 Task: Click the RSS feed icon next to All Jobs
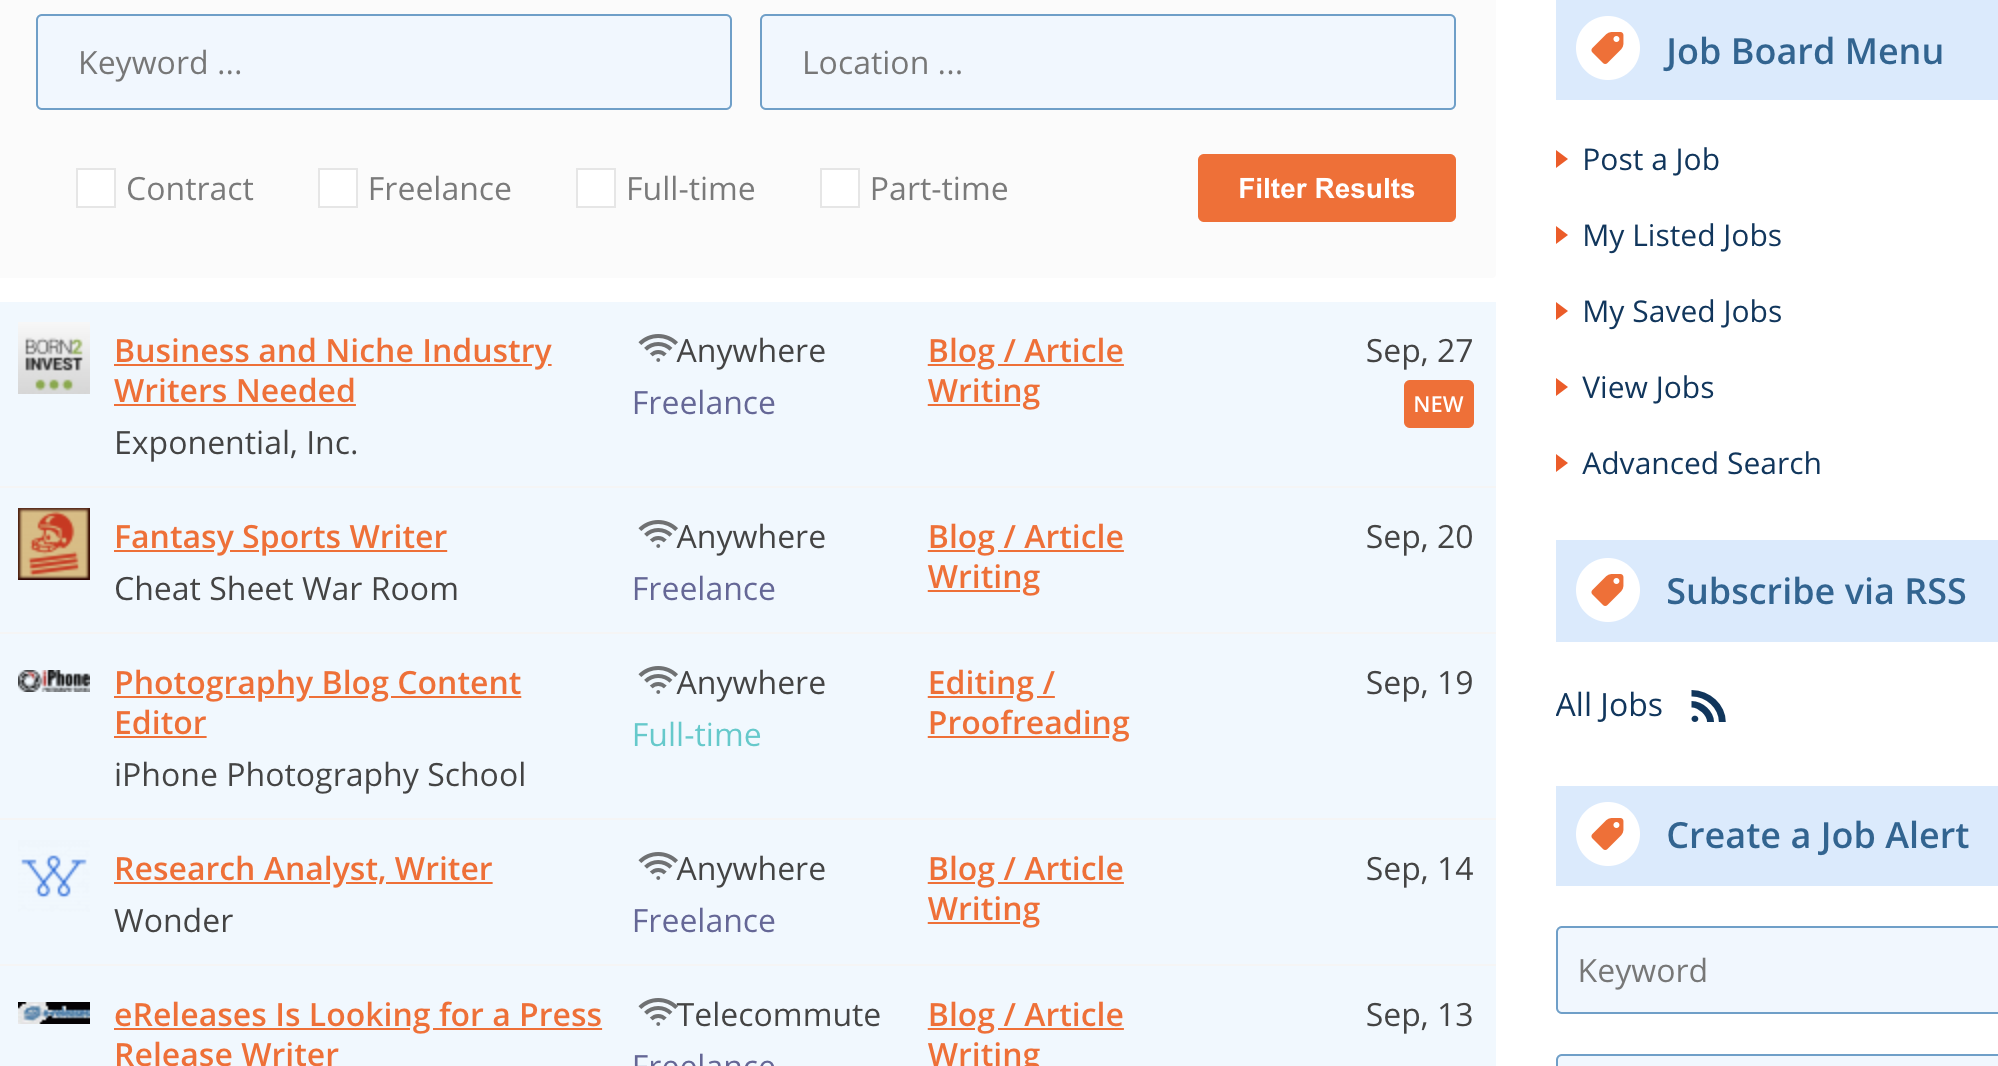[x=1710, y=706]
